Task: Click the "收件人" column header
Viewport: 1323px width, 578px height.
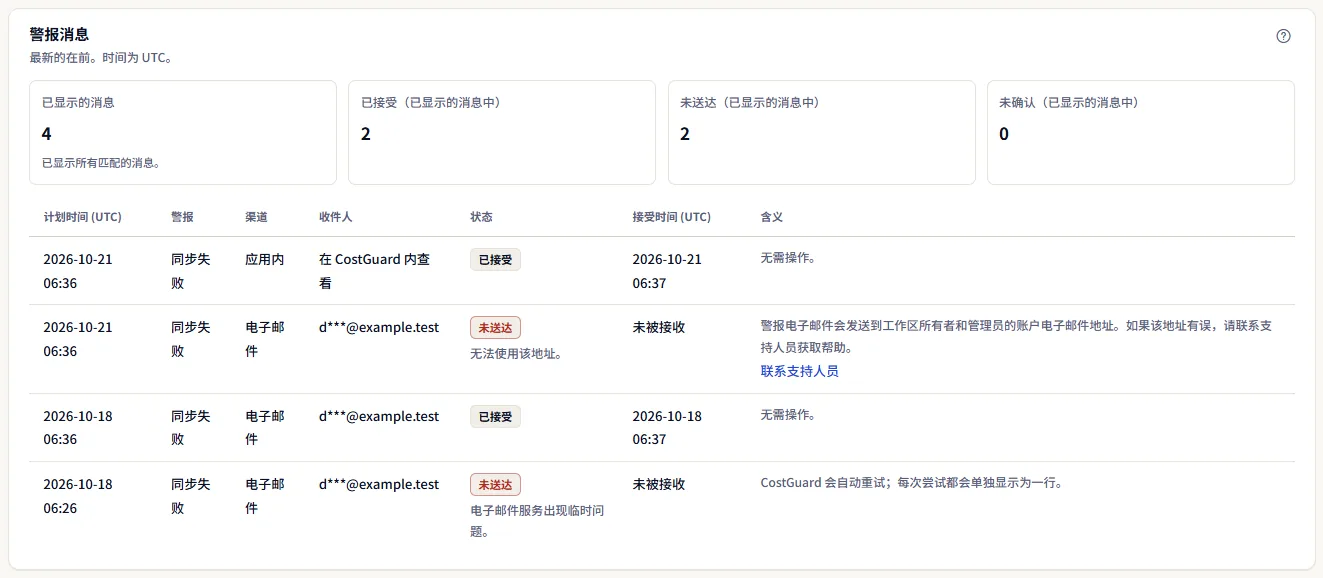Action: pos(336,217)
